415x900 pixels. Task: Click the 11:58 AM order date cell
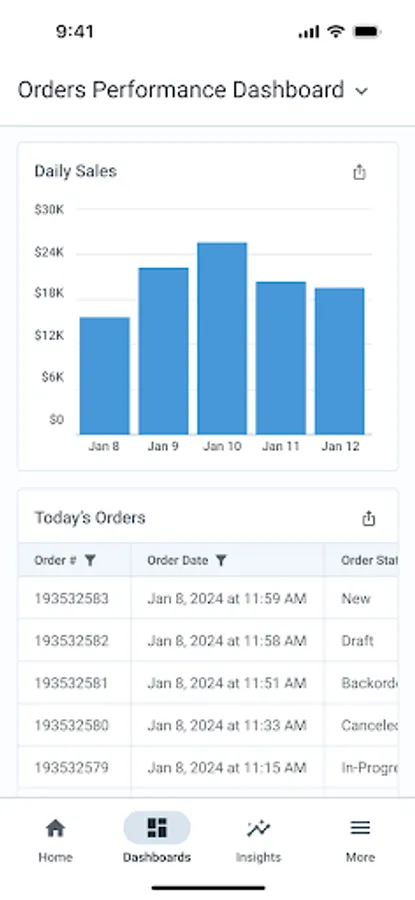coord(227,641)
